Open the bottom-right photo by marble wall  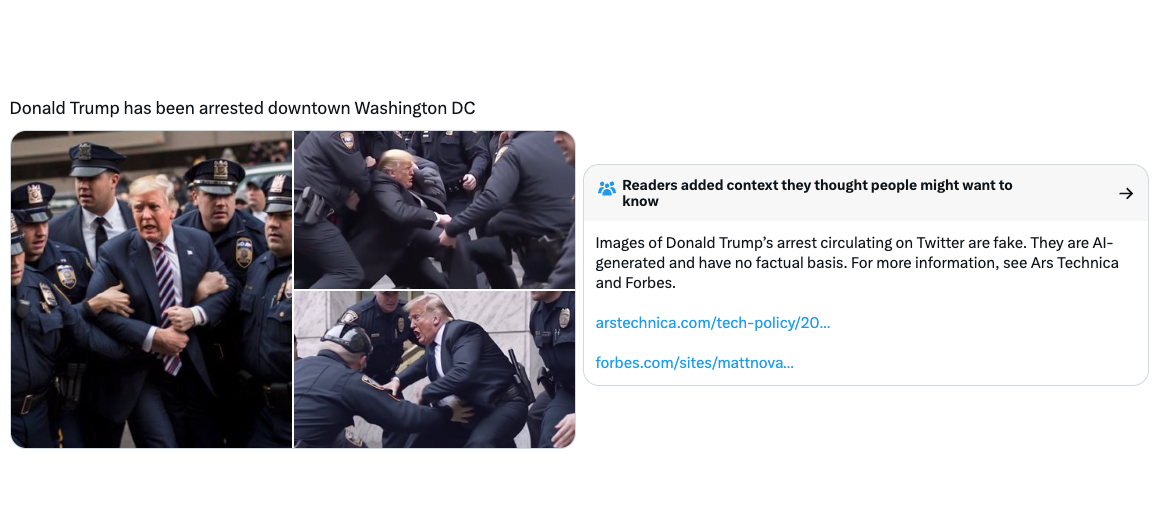click(435, 369)
